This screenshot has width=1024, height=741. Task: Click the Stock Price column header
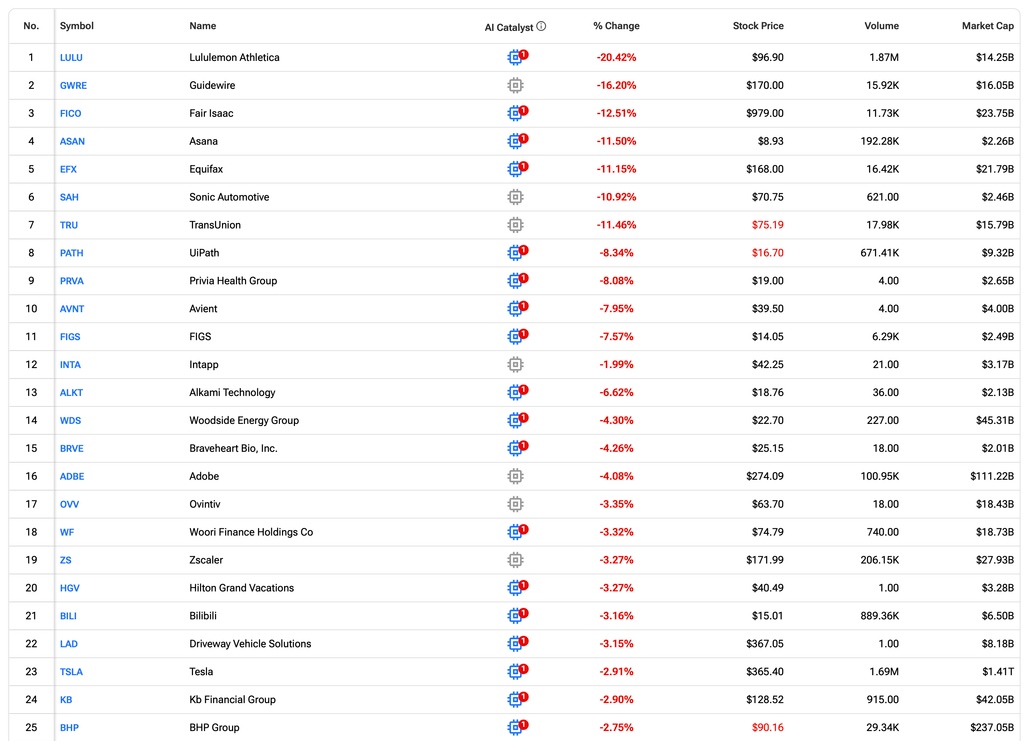coord(758,26)
